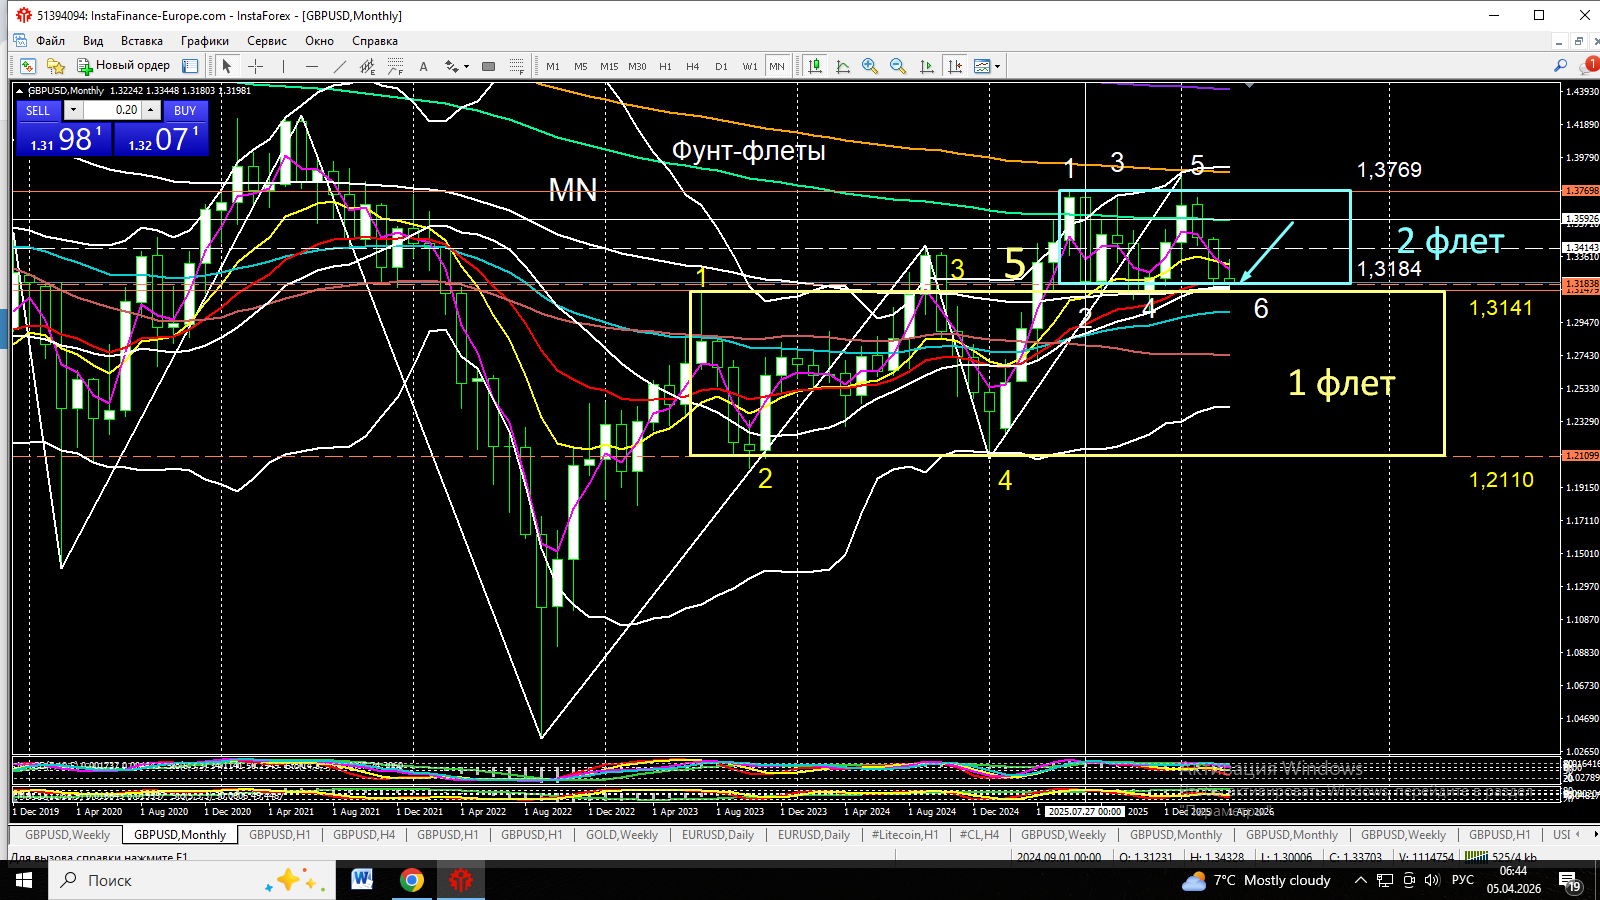Image resolution: width=1600 pixels, height=900 pixels.
Task: Toggle chart shift button
Action: [x=955, y=66]
